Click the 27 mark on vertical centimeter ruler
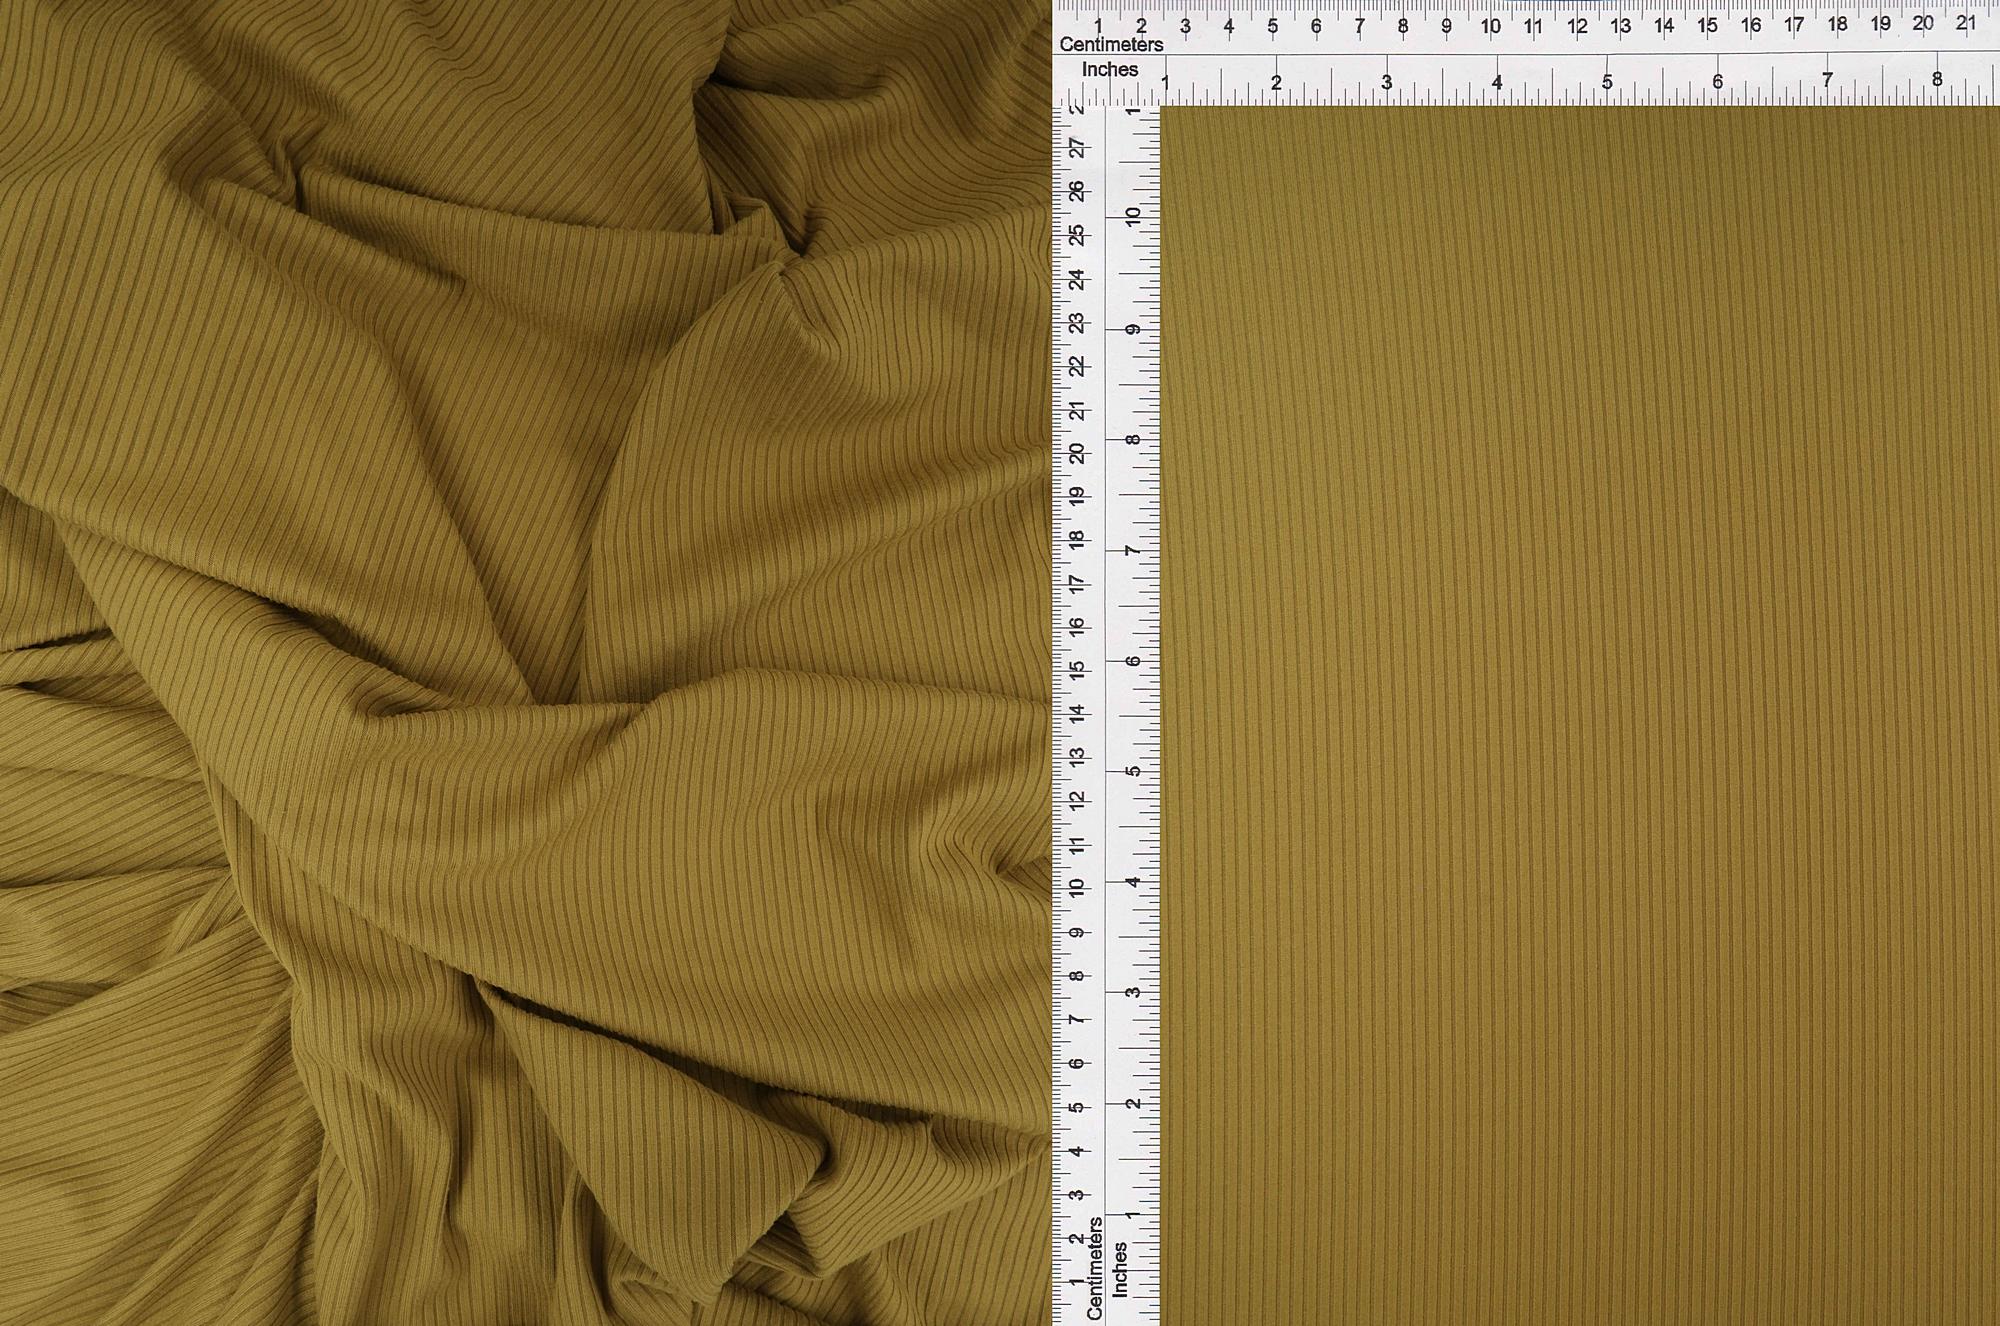Viewport: 2000px width, 1326px height. tap(1077, 148)
